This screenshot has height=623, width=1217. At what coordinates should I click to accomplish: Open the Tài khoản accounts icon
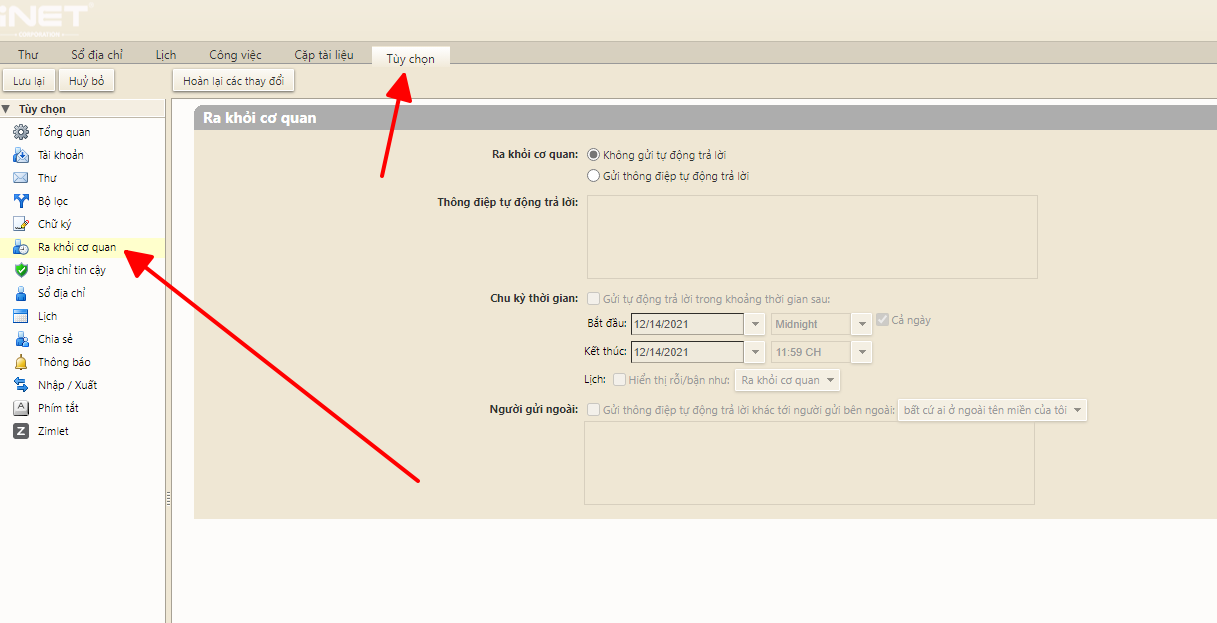(20, 155)
